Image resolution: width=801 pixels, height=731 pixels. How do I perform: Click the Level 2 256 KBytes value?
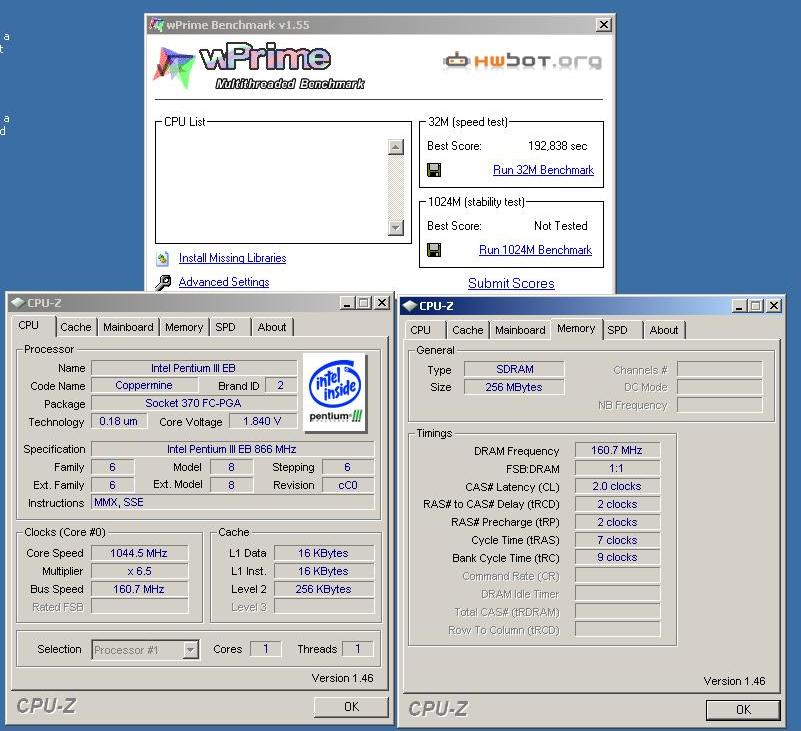[323, 589]
